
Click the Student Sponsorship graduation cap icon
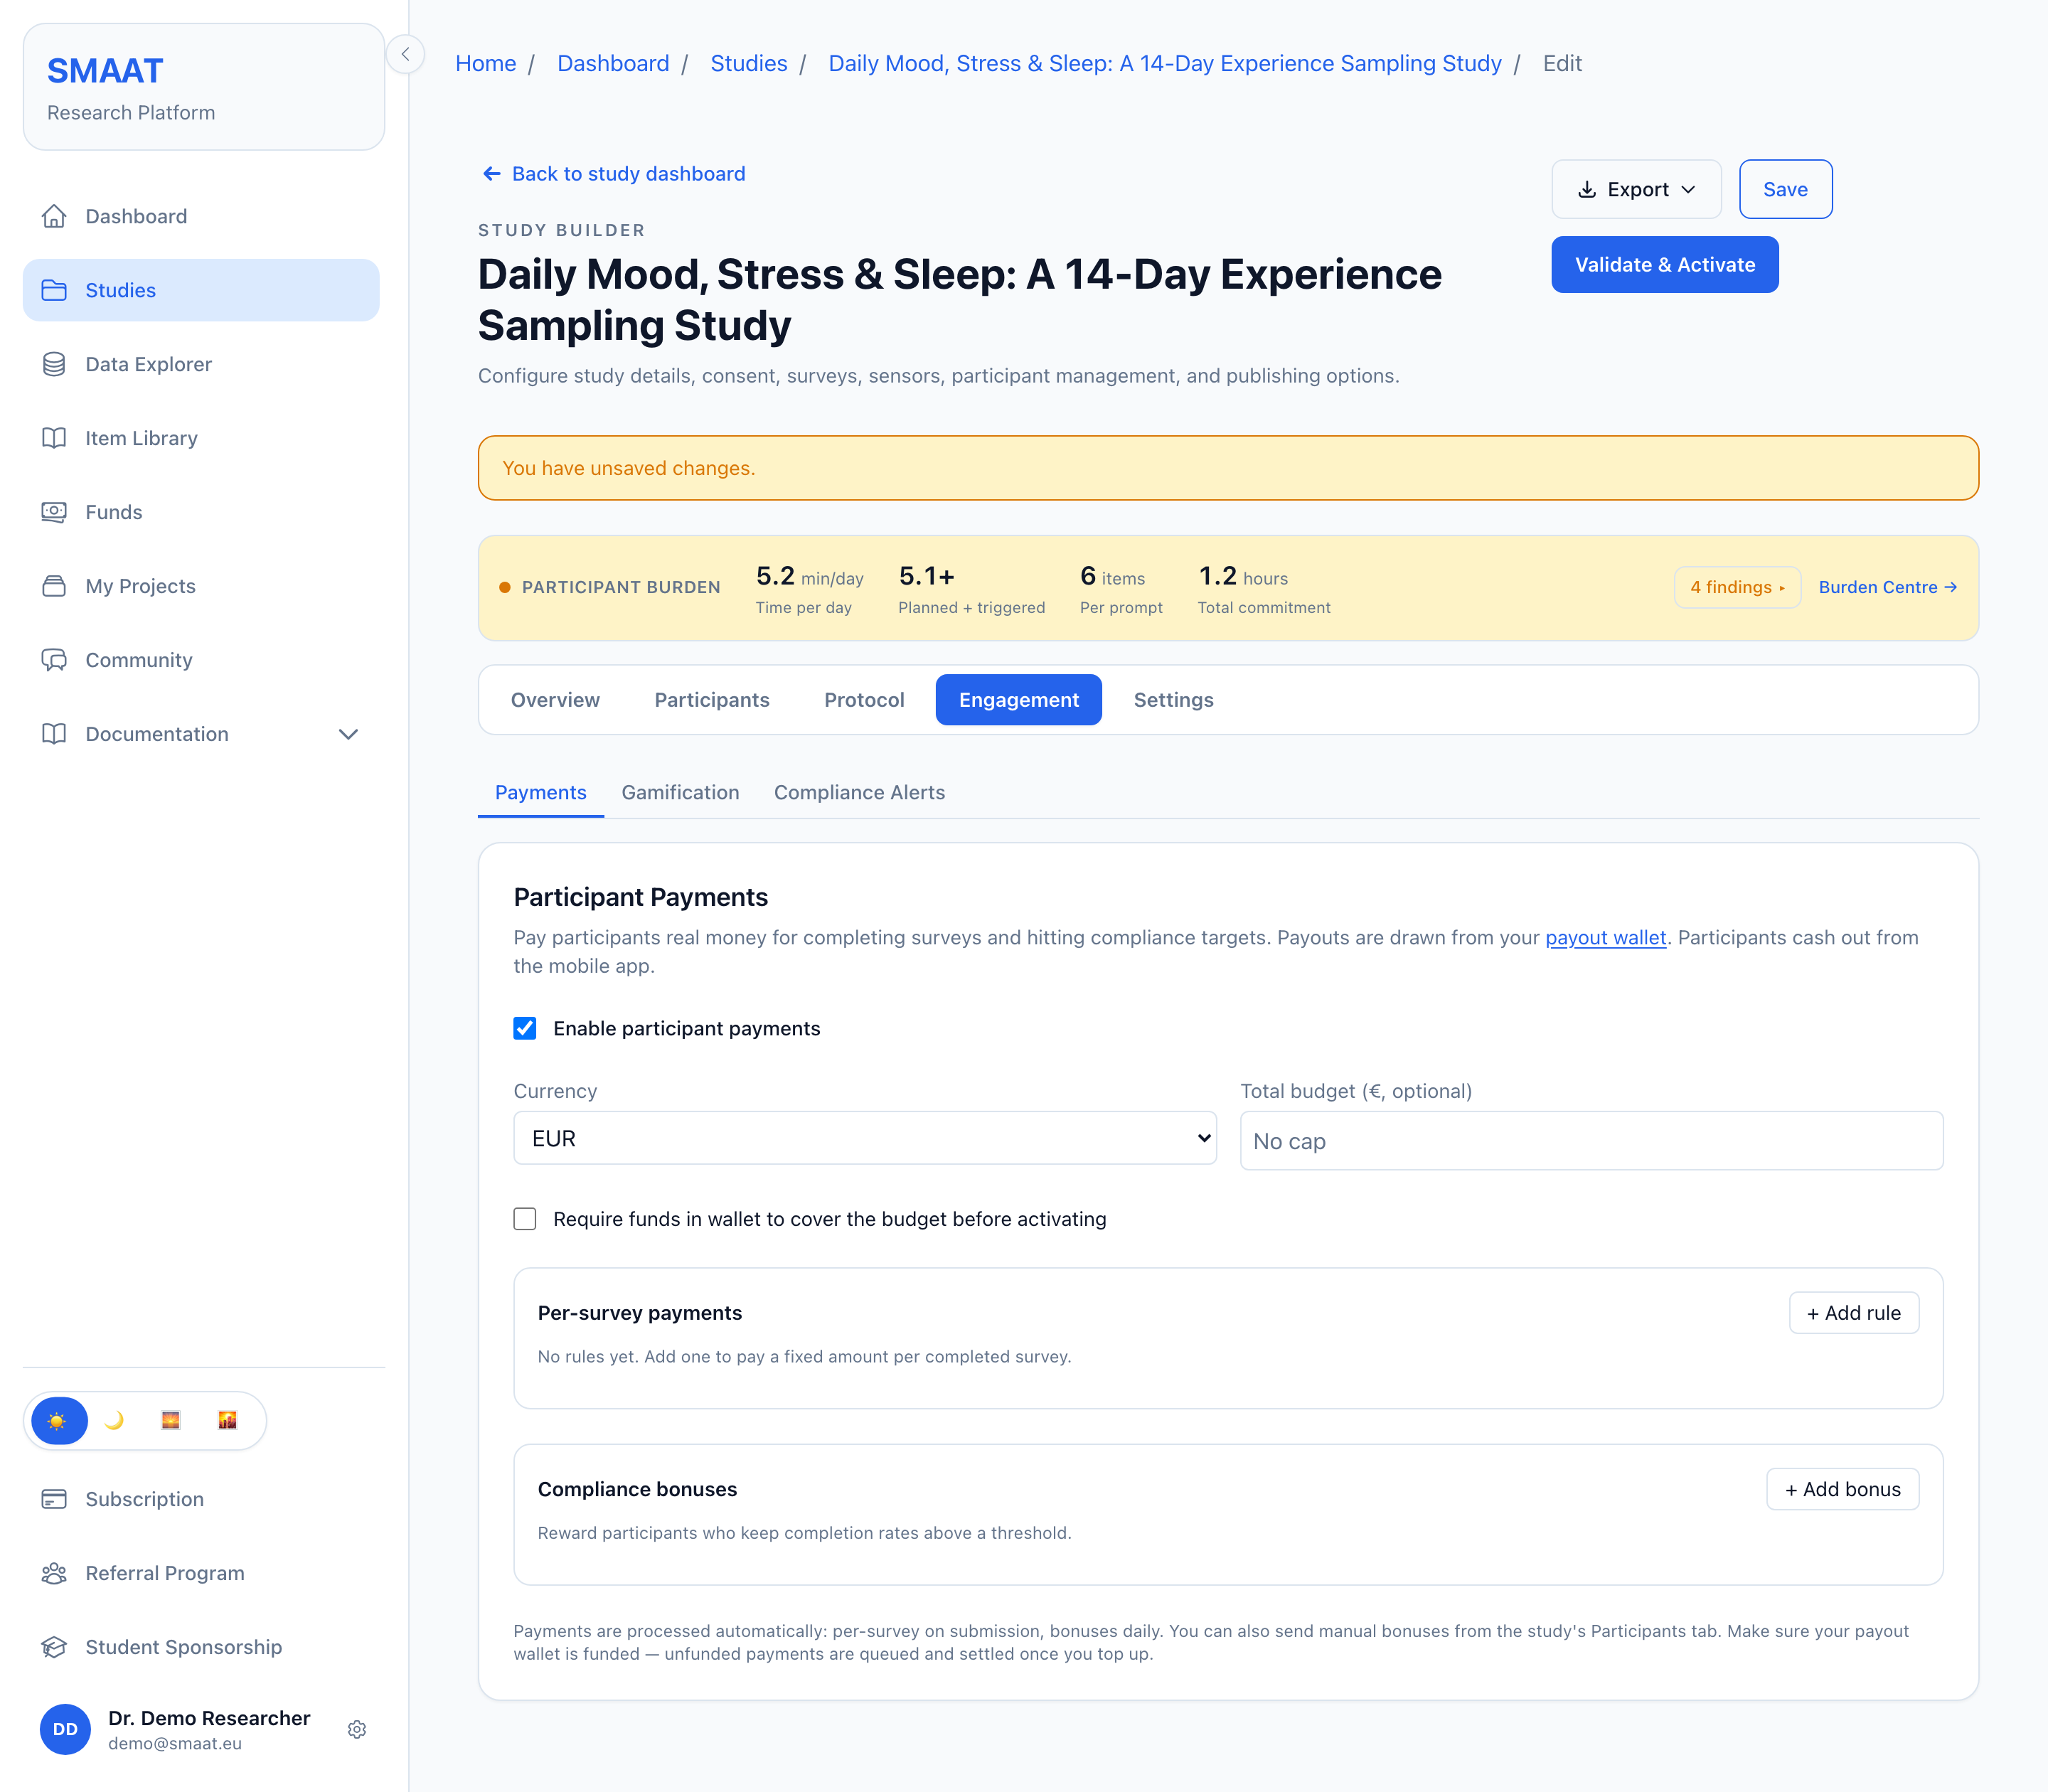(x=54, y=1647)
